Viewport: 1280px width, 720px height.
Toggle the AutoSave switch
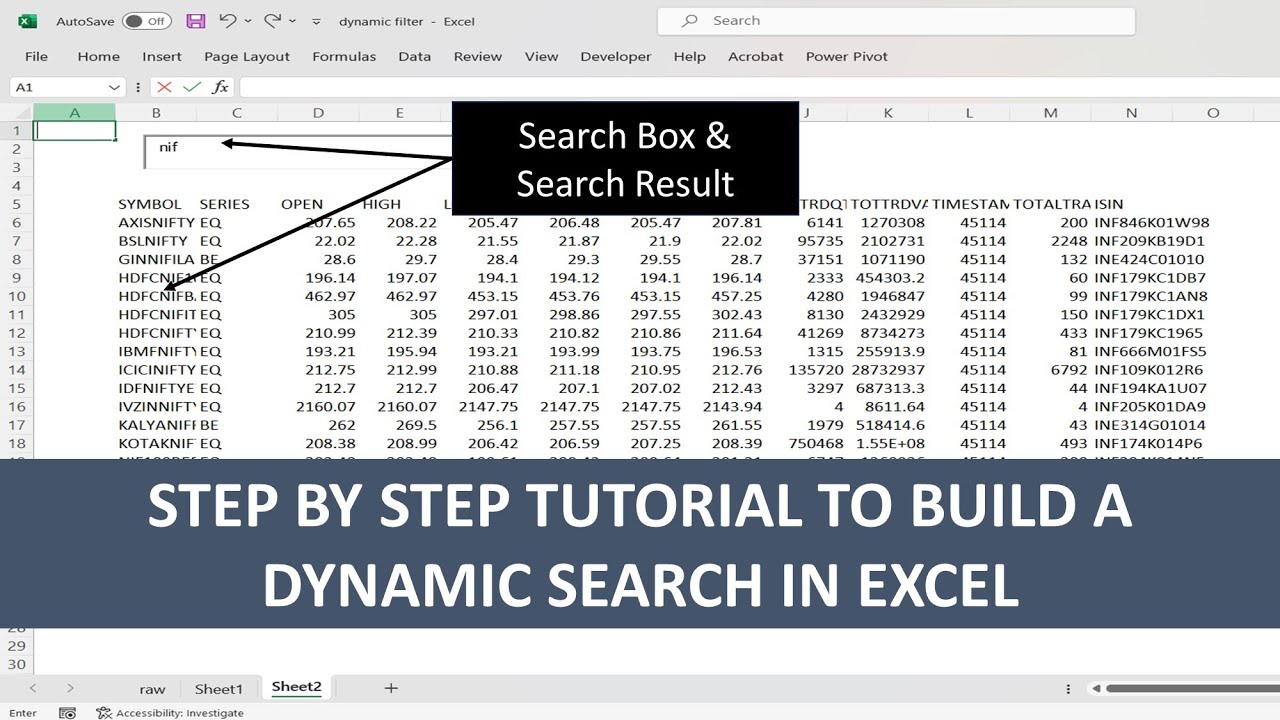coord(147,21)
